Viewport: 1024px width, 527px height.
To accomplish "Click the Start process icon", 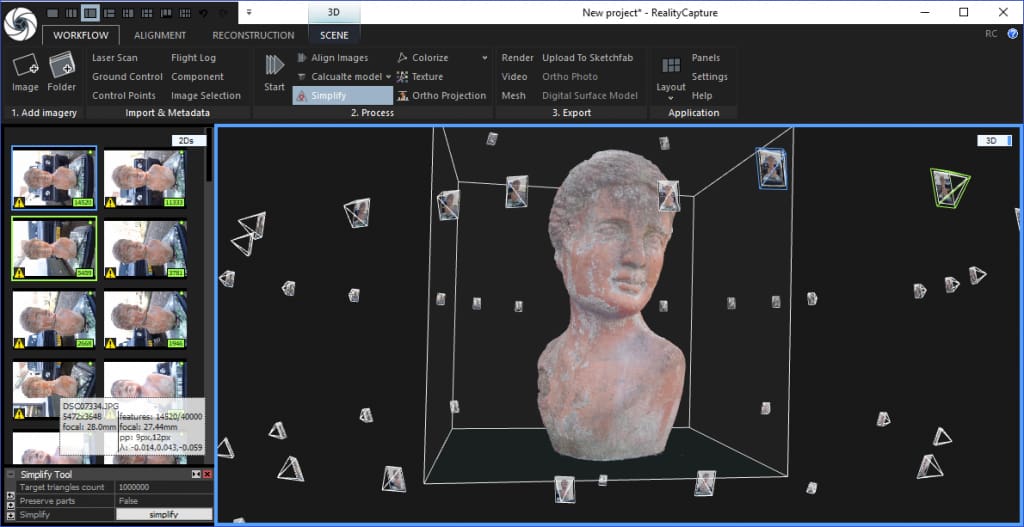I will [274, 65].
